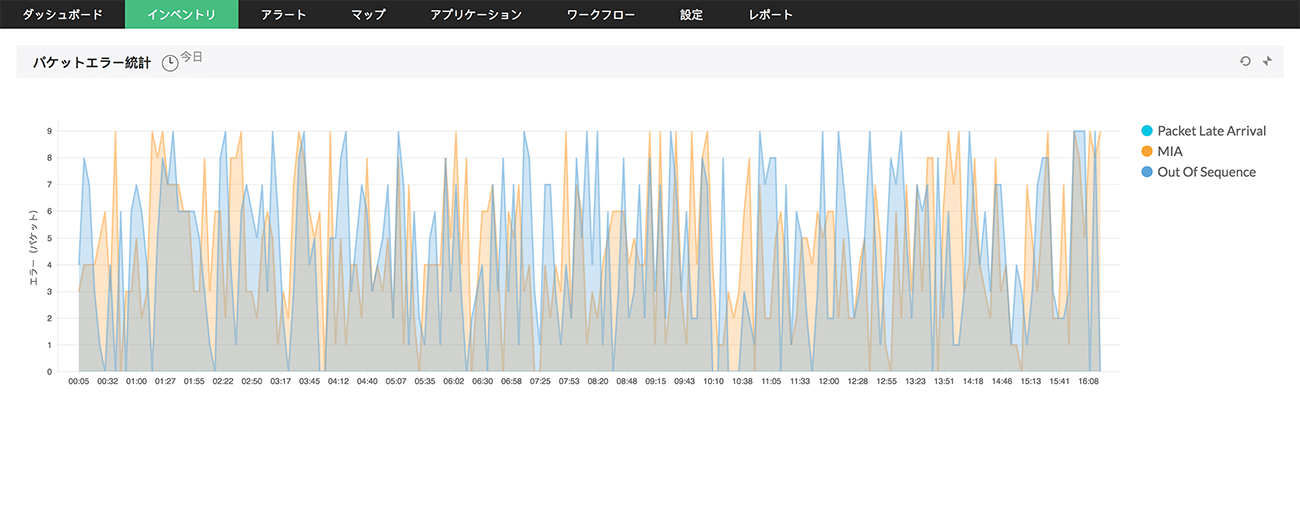Open the 設定 tab
Screen dimensions: 1300x520
click(x=691, y=14)
